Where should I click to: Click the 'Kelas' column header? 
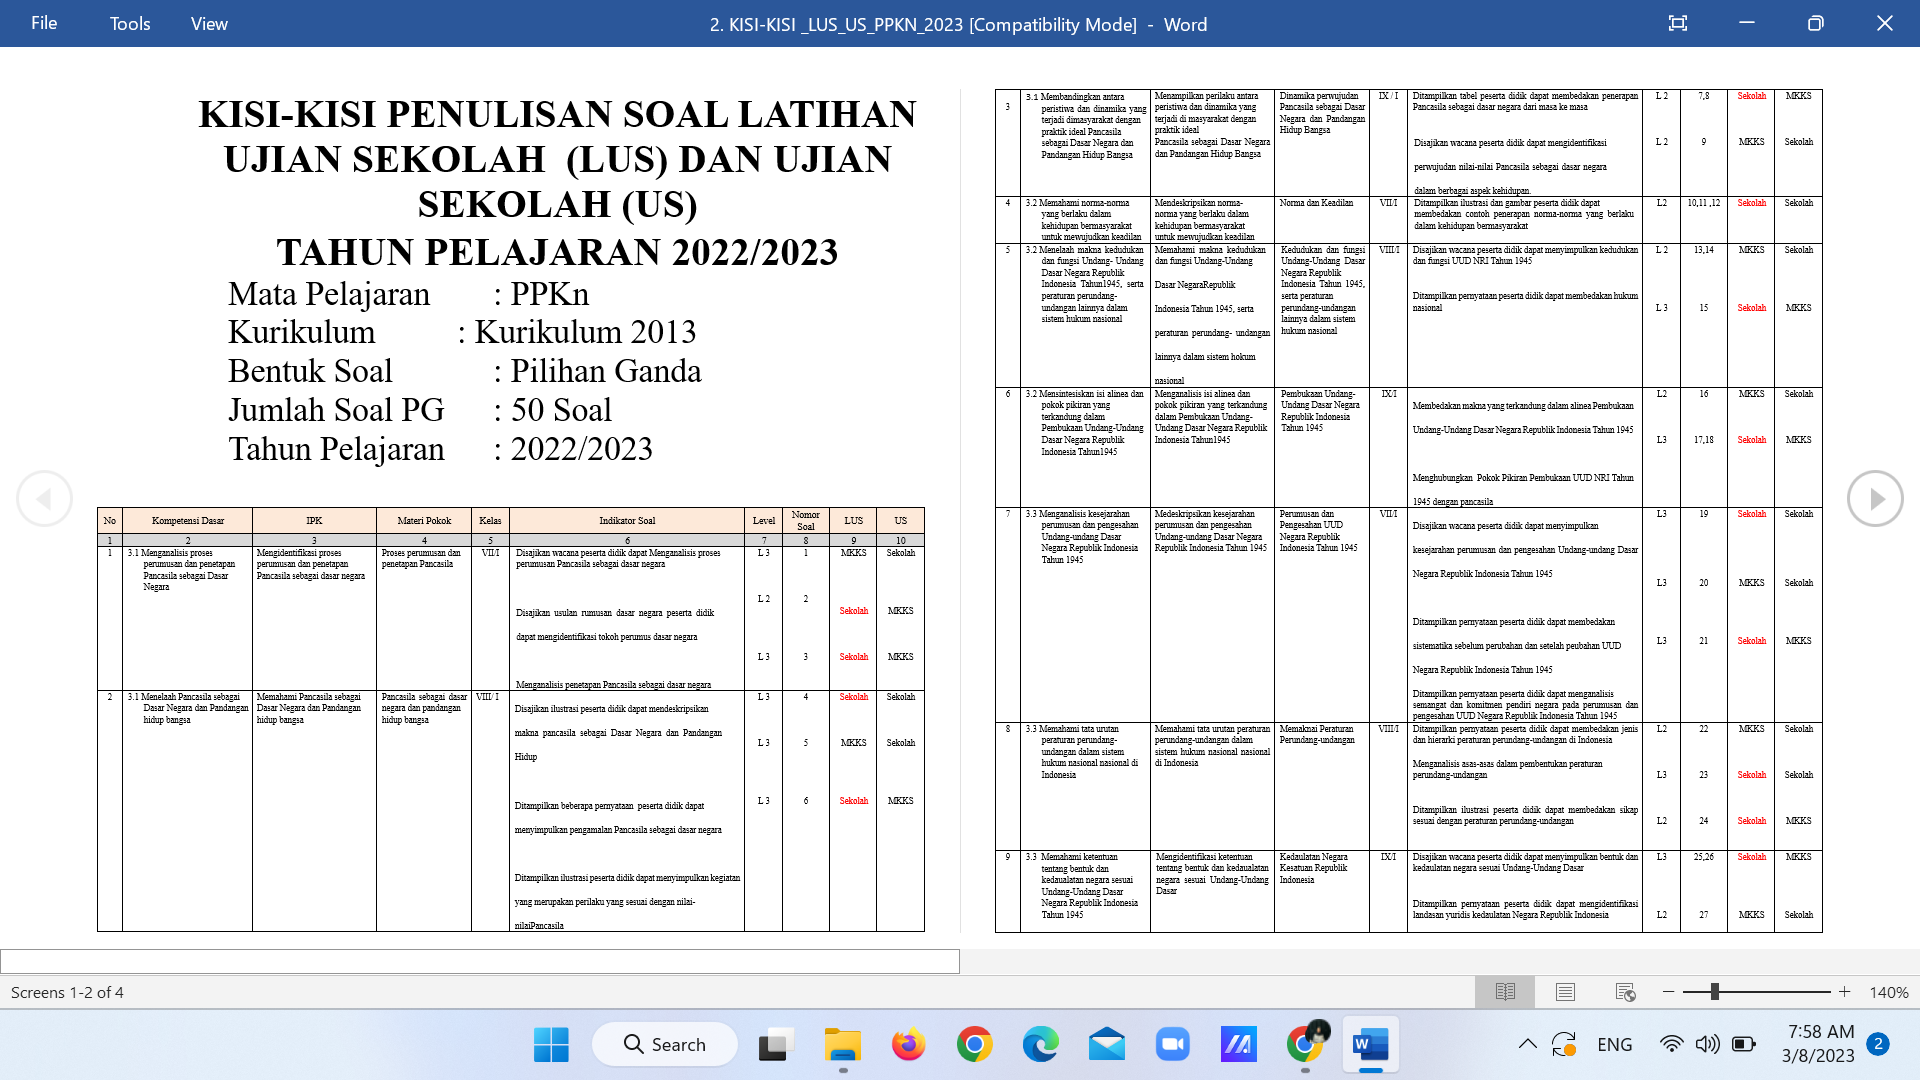pos(490,521)
